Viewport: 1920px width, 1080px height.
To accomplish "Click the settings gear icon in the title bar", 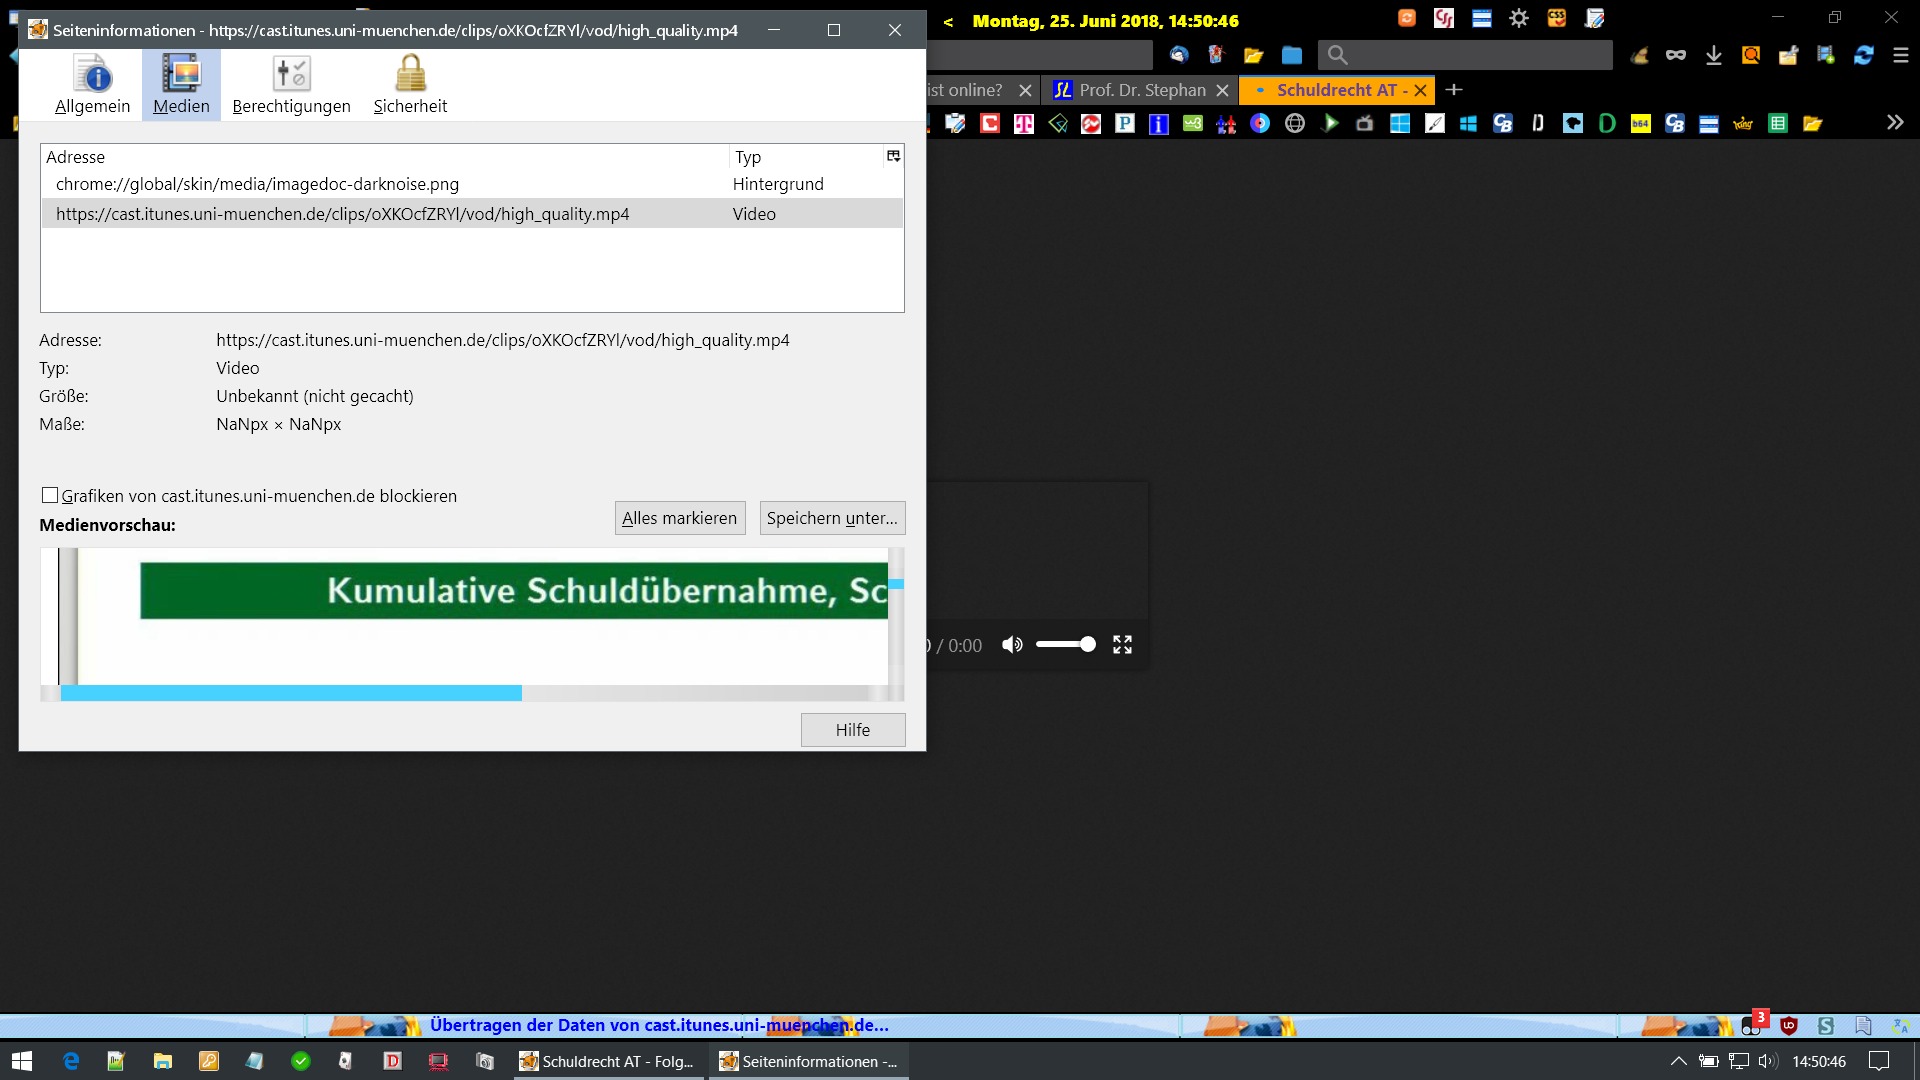I will pos(1518,19).
